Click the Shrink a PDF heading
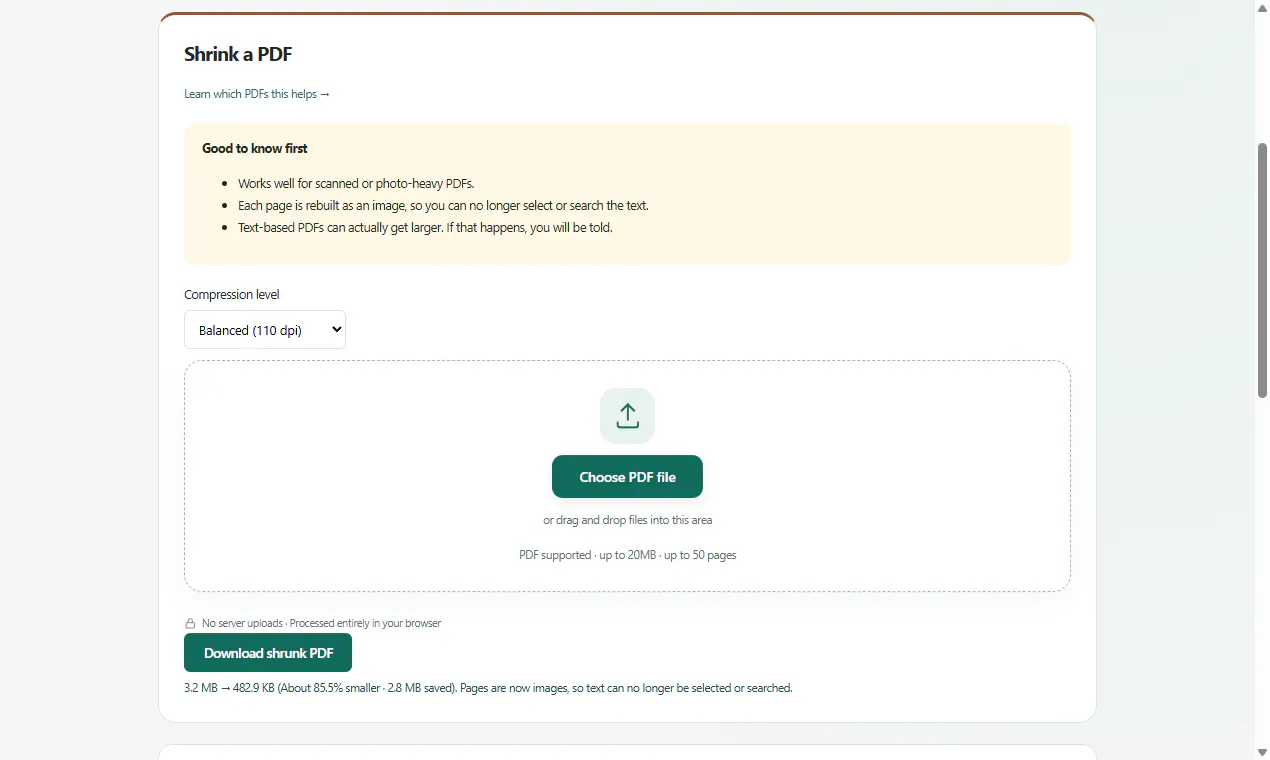1270x760 pixels. (x=238, y=54)
